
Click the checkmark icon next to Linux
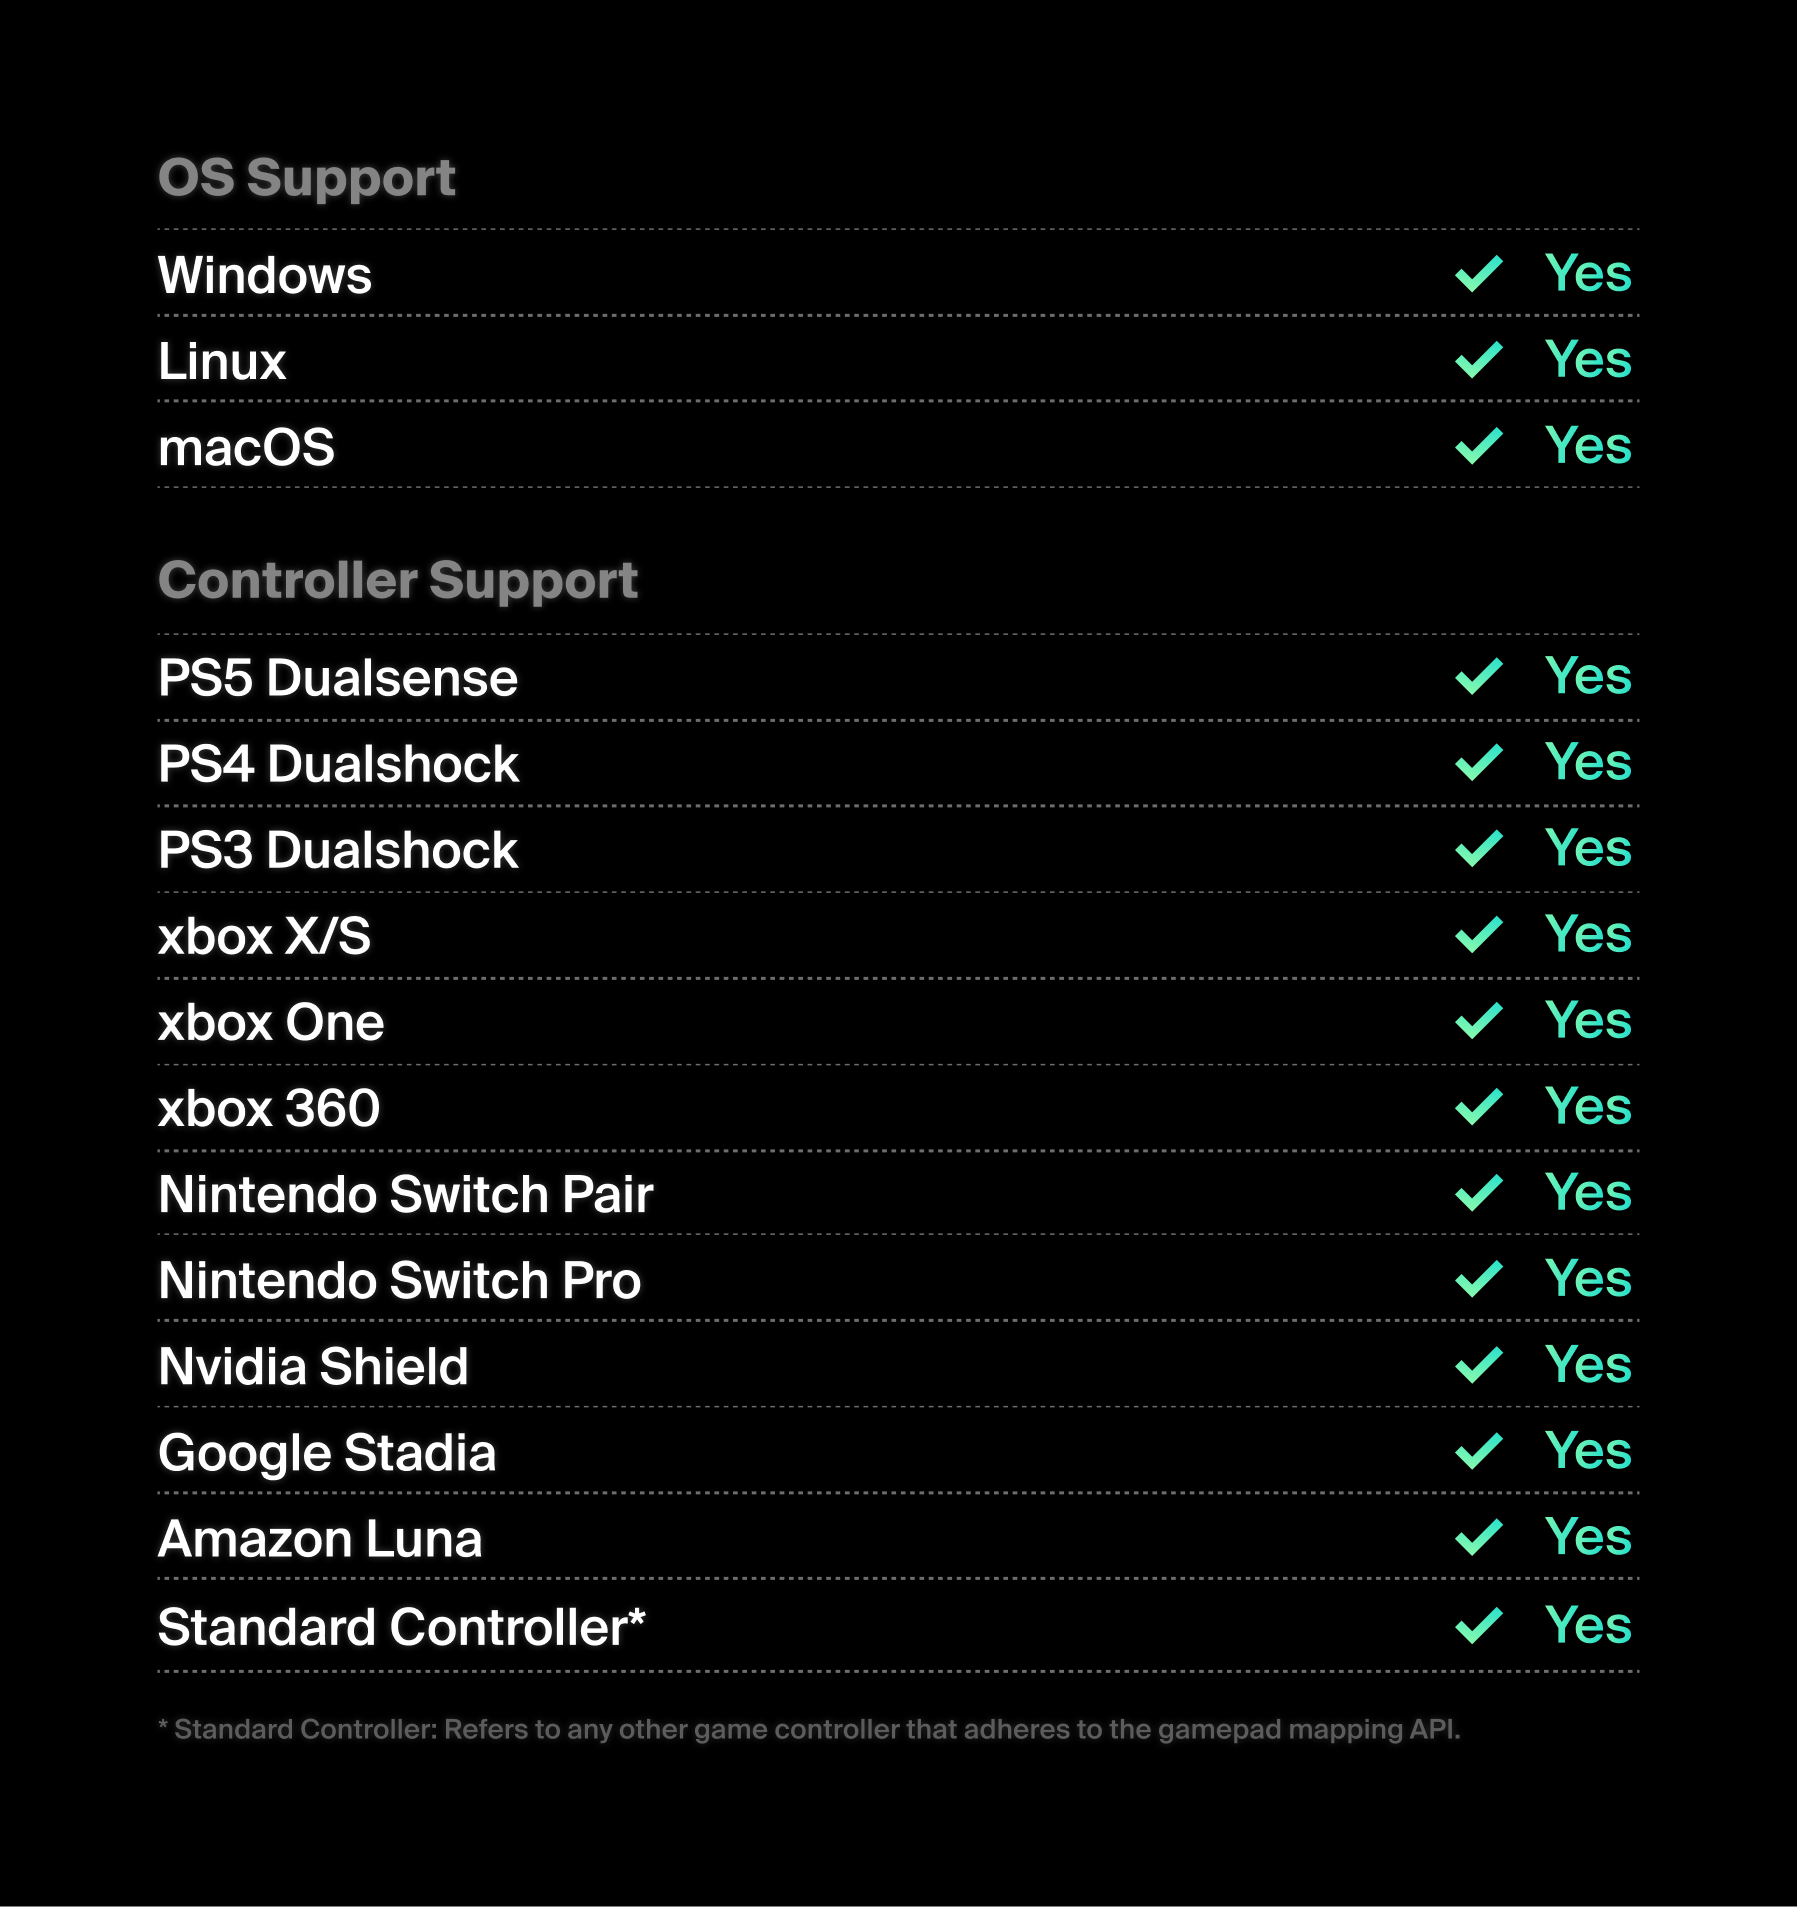pos(1478,360)
